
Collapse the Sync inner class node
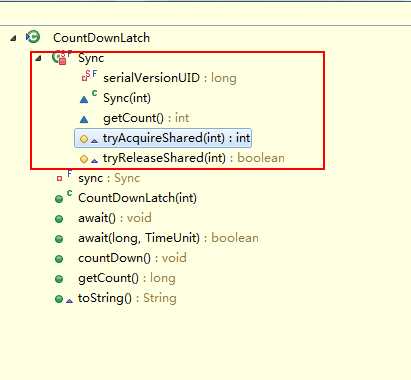(x=38, y=58)
